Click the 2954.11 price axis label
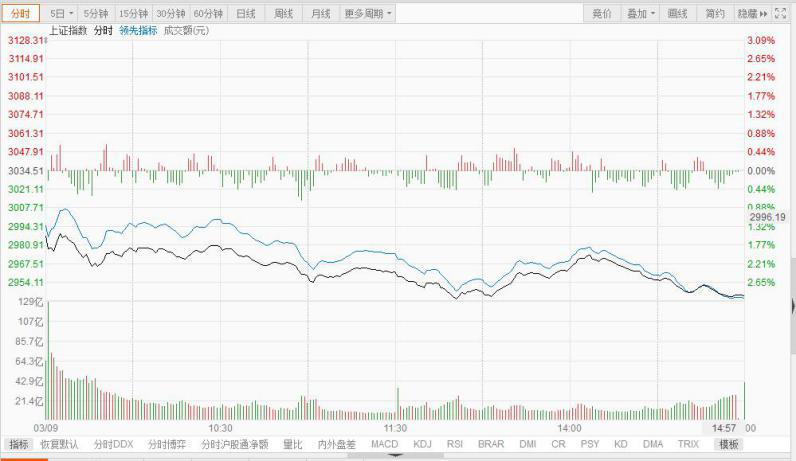The width and height of the screenshot is (796, 461). pyautogui.click(x=26, y=282)
